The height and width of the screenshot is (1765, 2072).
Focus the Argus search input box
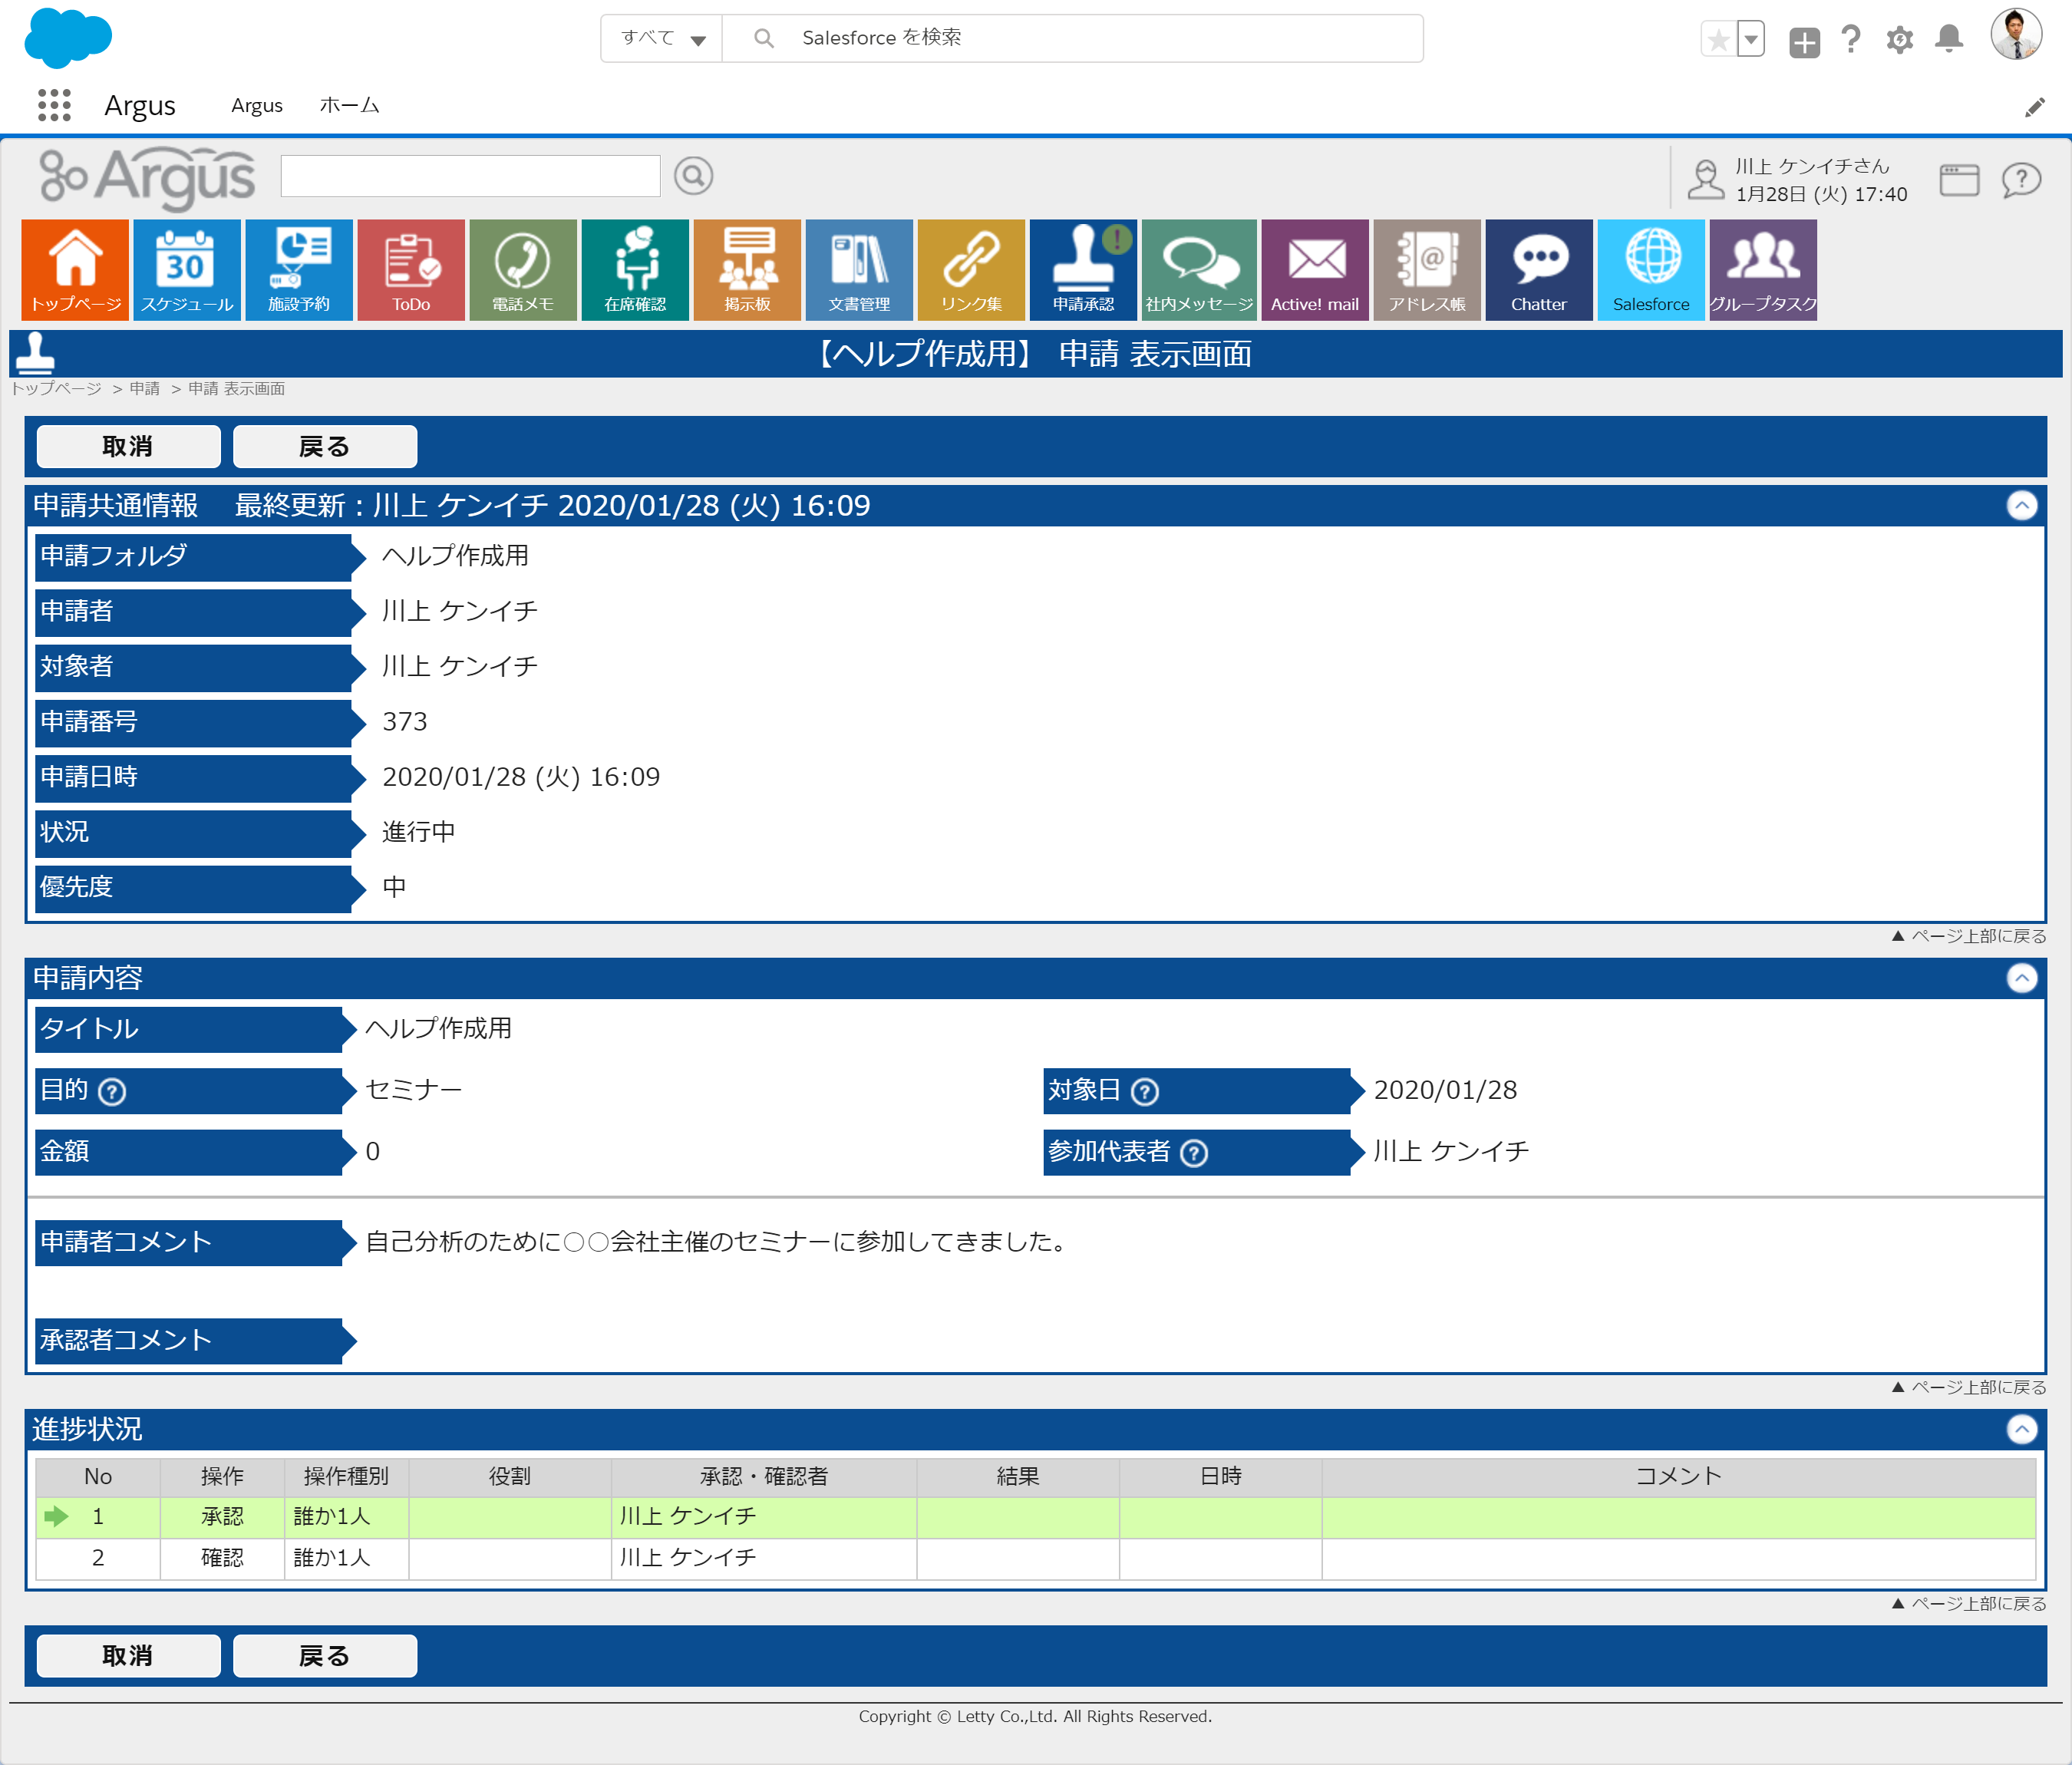pos(470,176)
